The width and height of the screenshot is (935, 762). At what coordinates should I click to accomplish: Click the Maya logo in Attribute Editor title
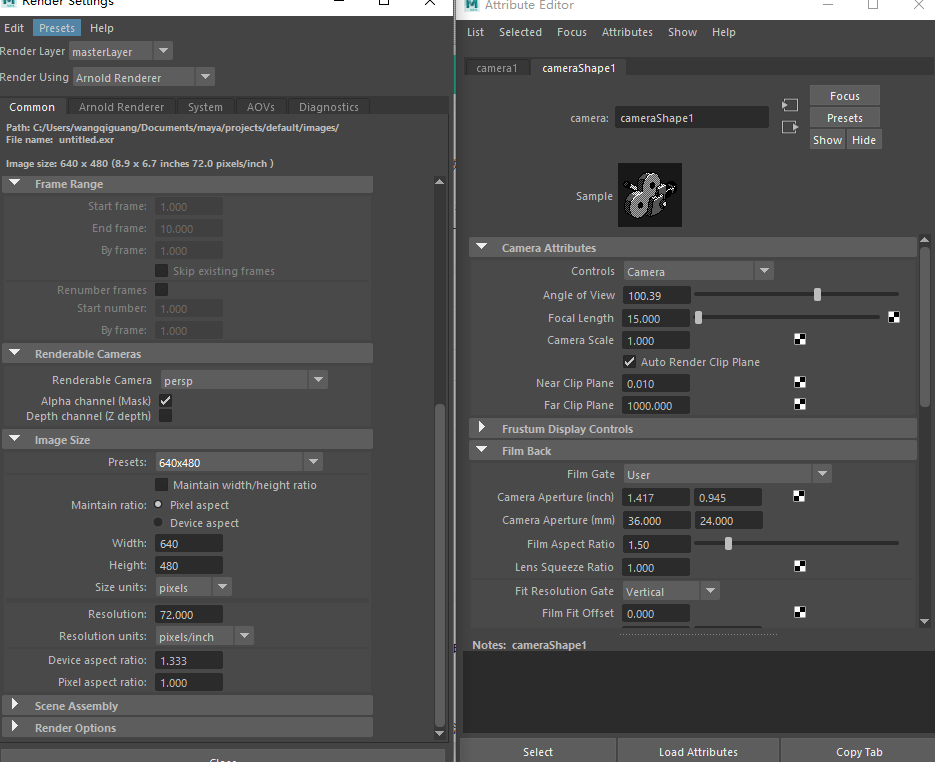(x=472, y=5)
